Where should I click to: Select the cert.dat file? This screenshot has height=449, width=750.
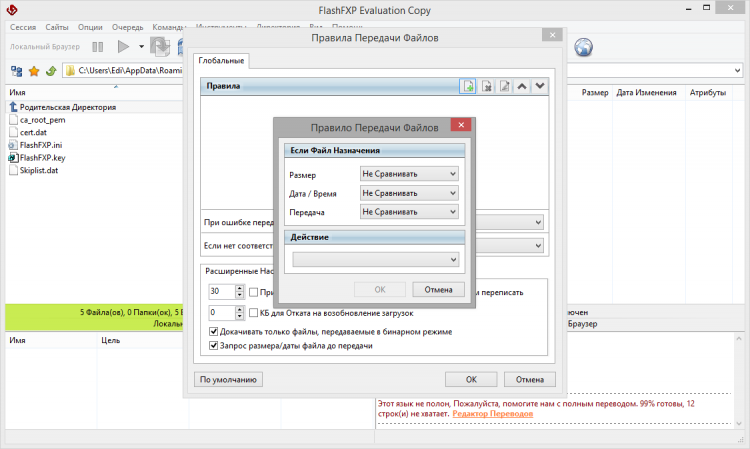click(x=33, y=132)
